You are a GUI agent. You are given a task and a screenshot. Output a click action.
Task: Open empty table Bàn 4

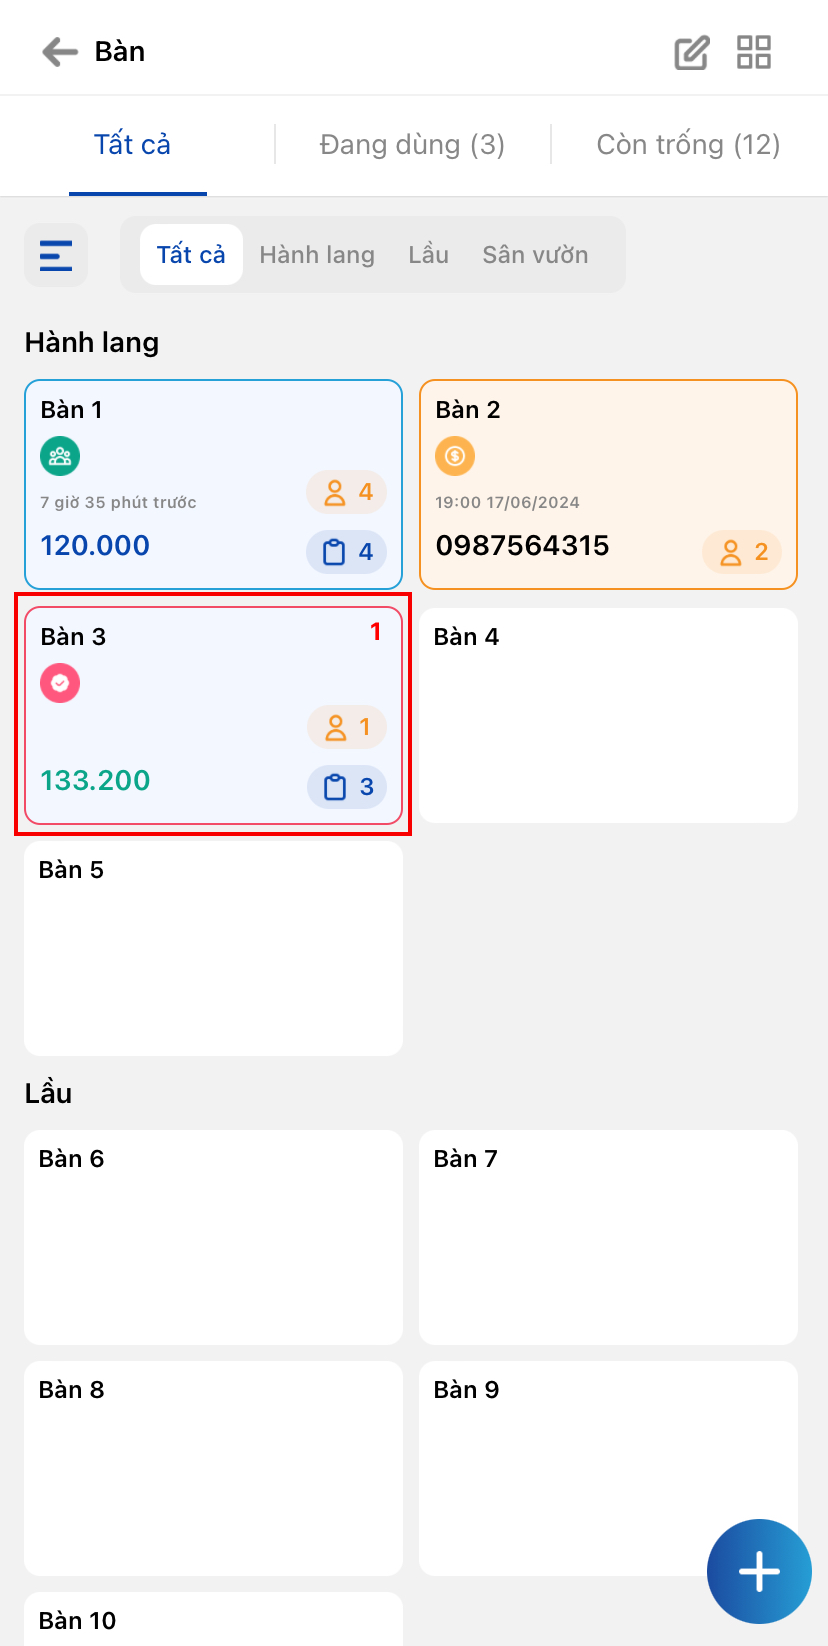pyautogui.click(x=608, y=716)
